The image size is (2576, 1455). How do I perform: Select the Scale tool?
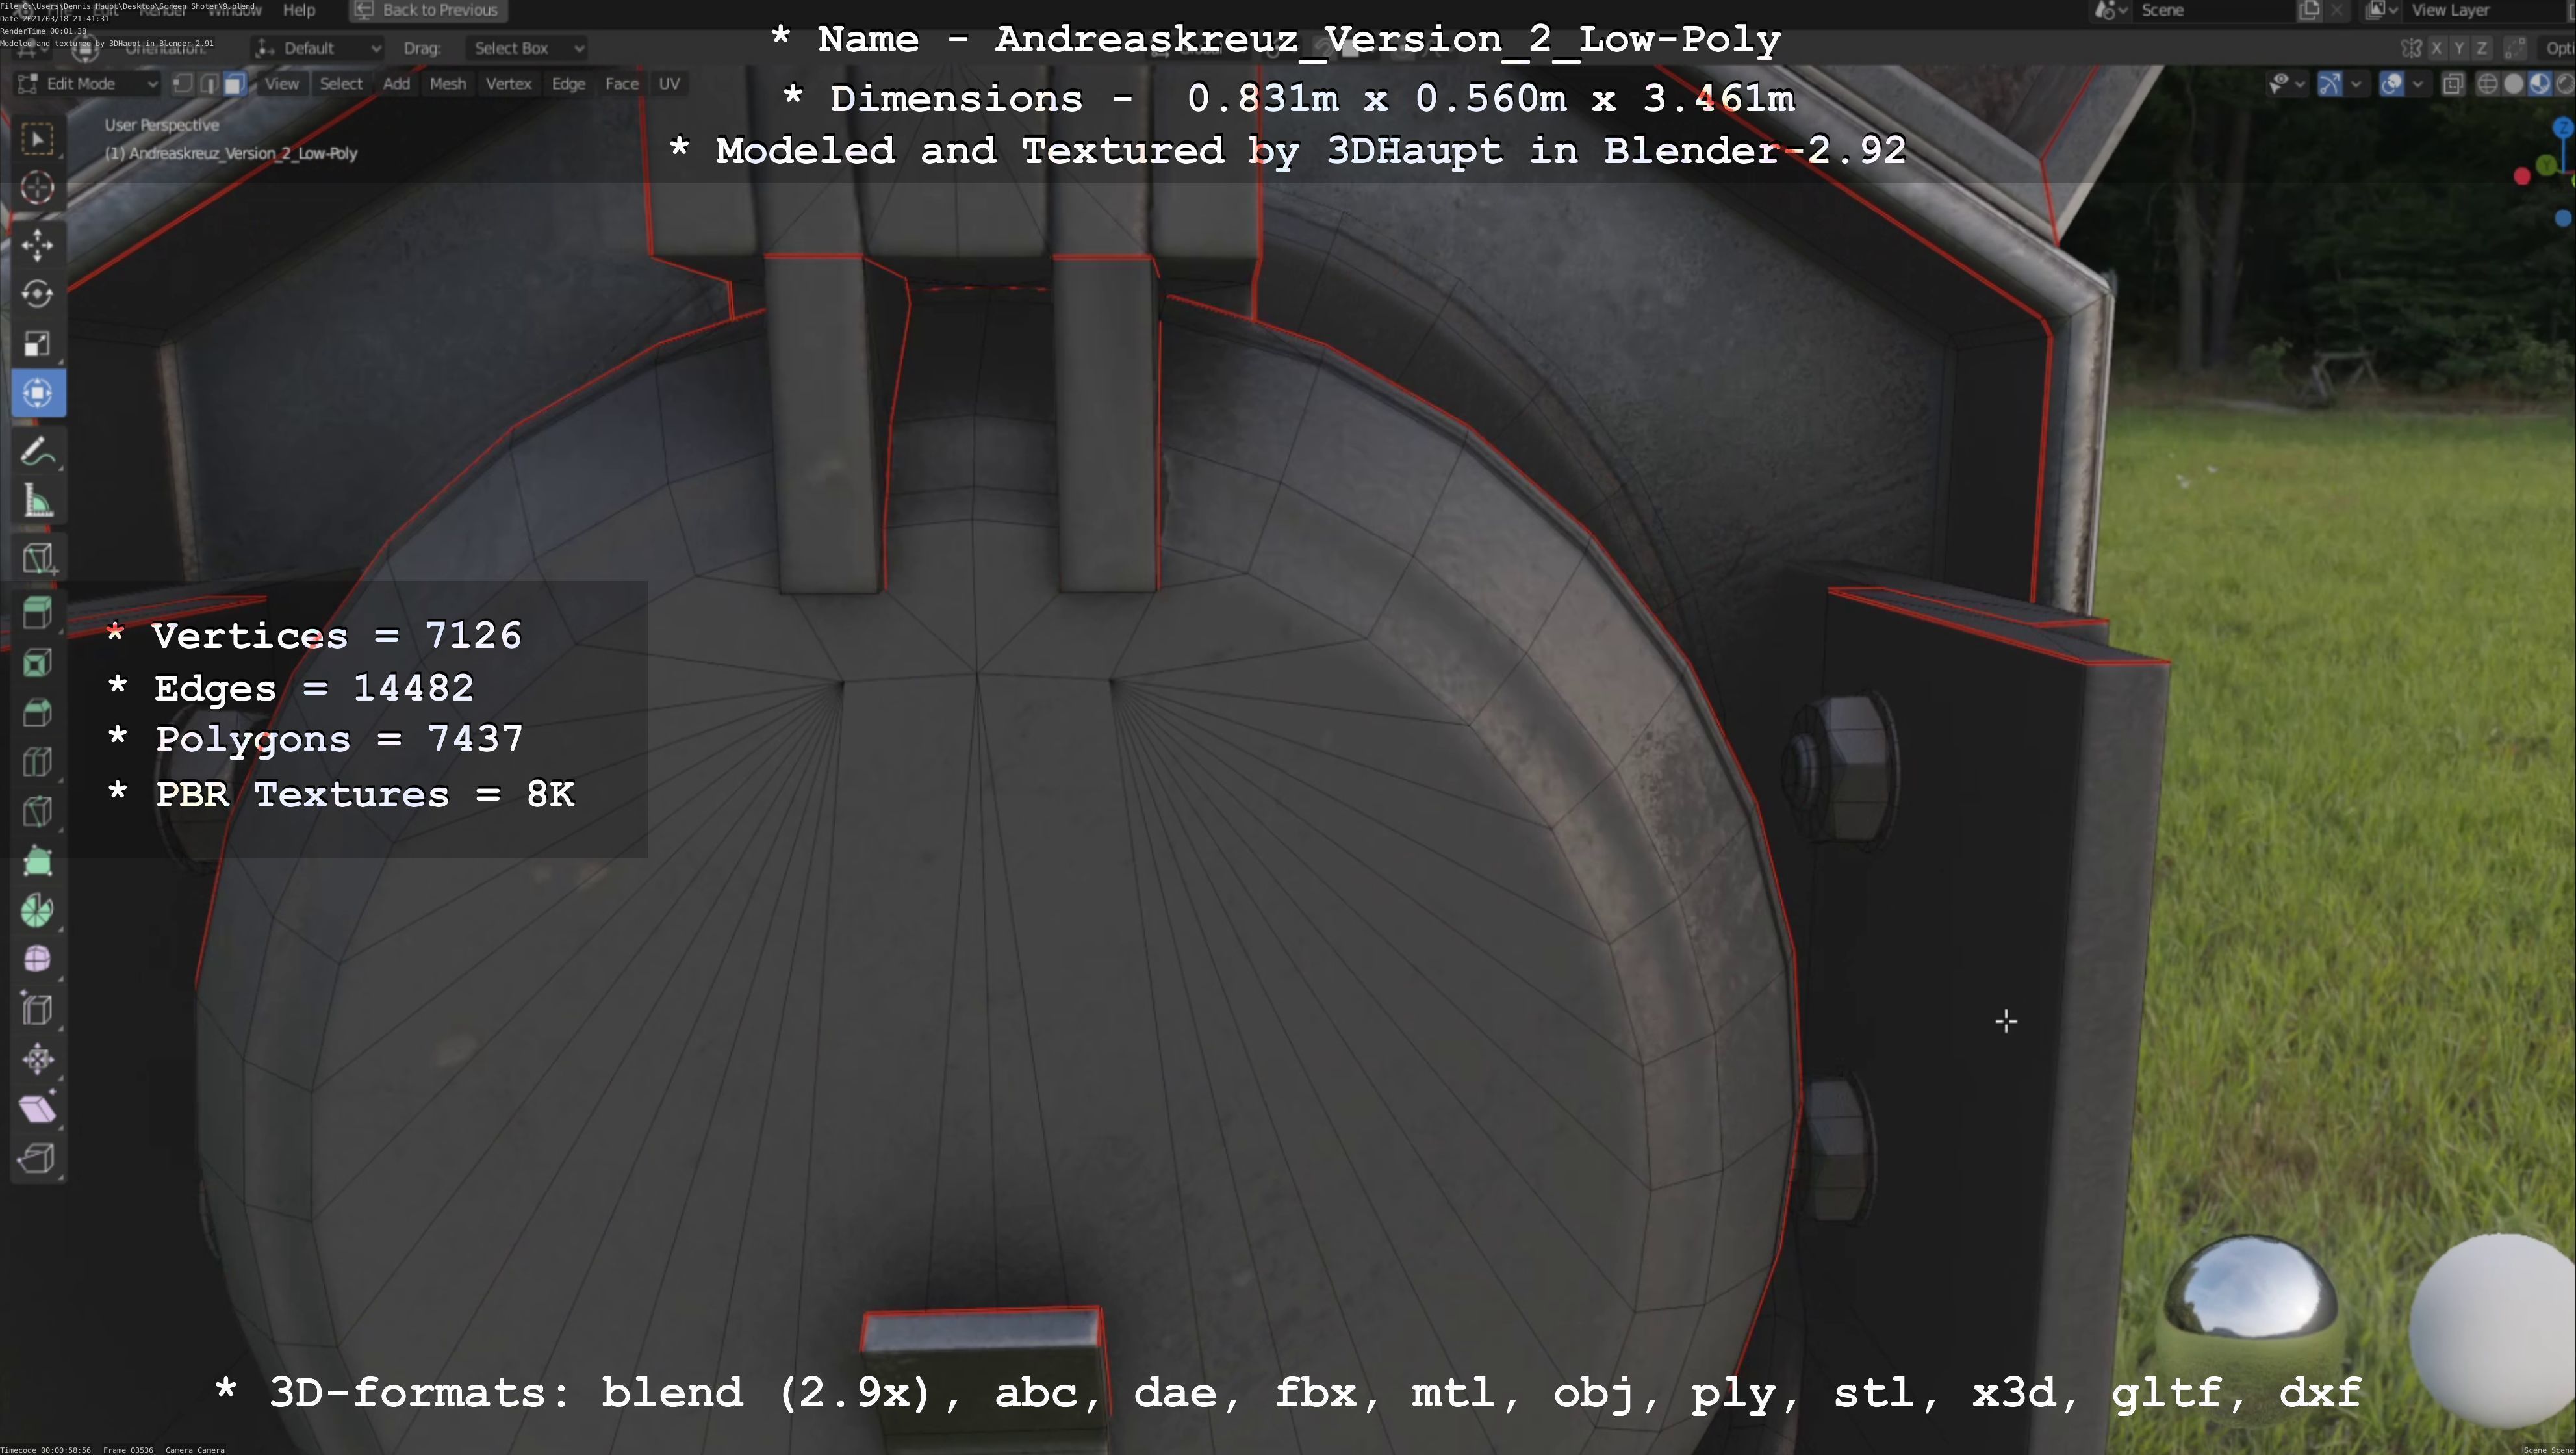[37, 343]
